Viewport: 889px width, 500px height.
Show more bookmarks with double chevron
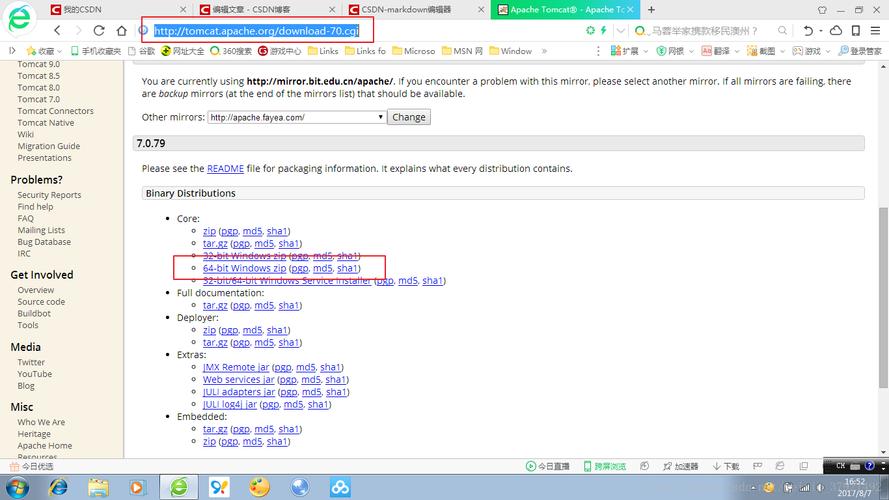tap(544, 51)
